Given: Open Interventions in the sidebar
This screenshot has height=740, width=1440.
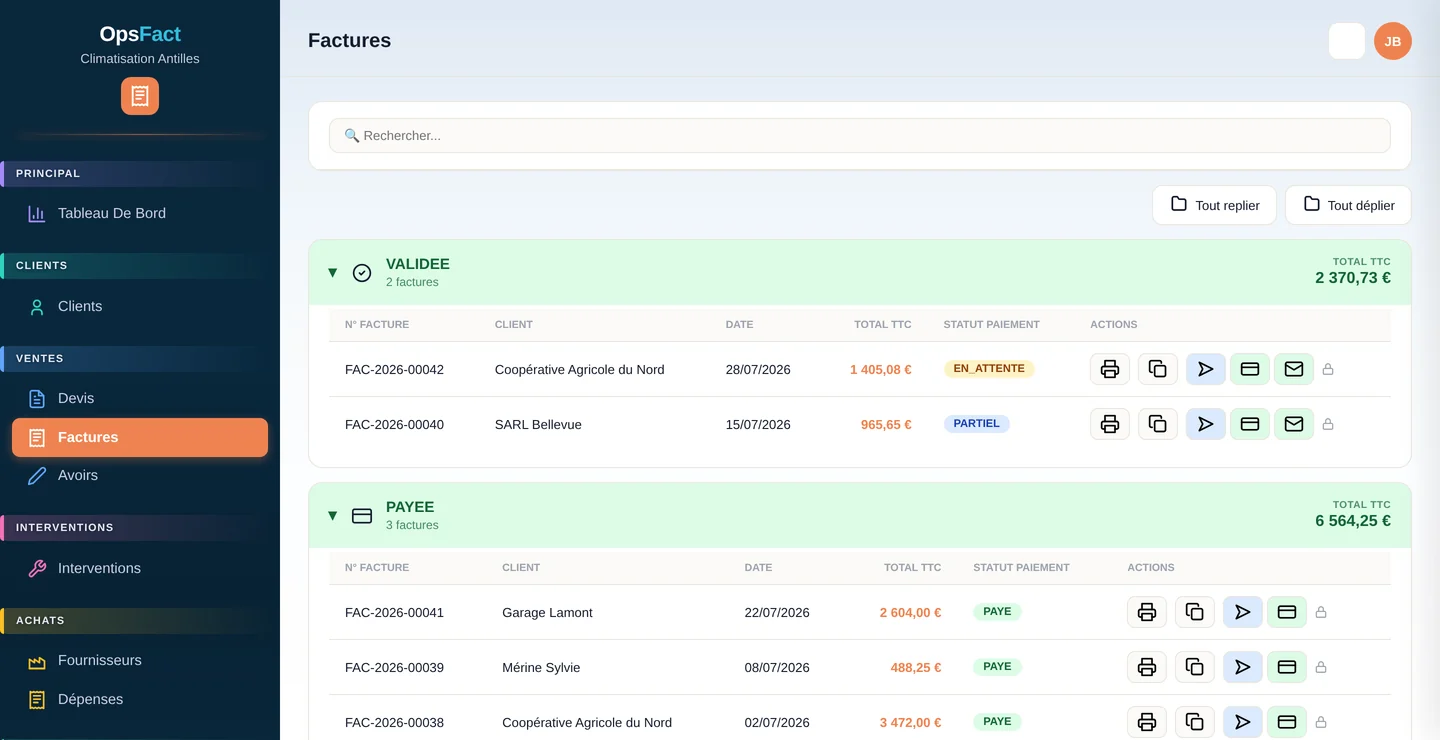Looking at the screenshot, I should coord(140,568).
